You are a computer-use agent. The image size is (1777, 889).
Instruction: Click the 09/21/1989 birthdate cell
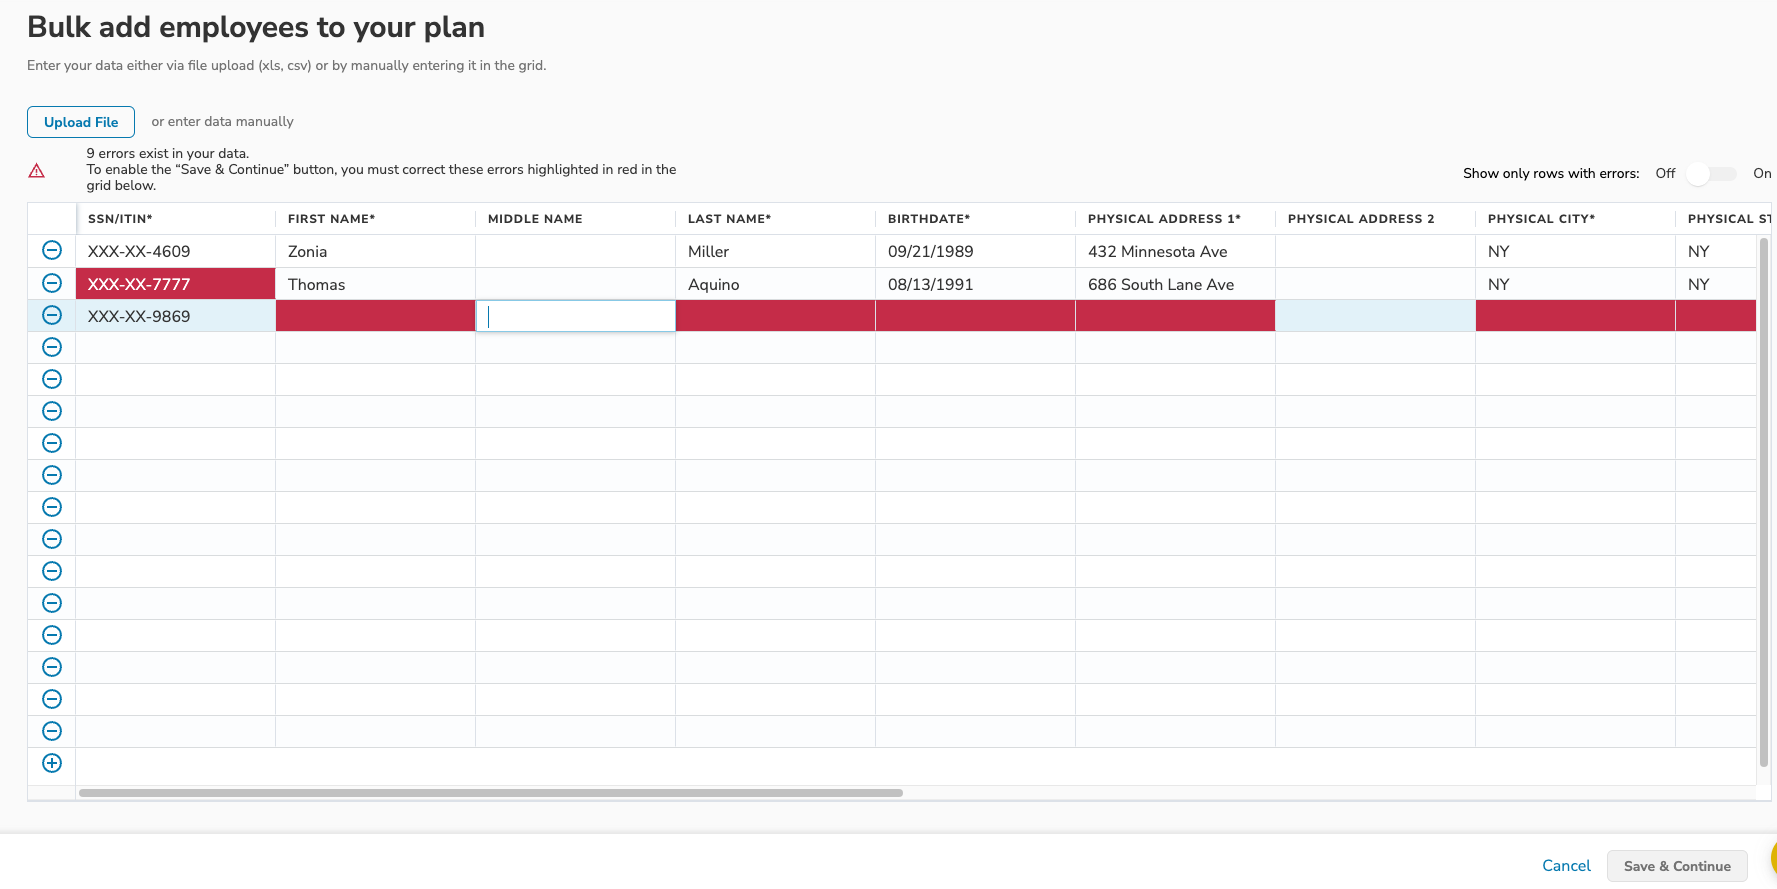coord(974,252)
